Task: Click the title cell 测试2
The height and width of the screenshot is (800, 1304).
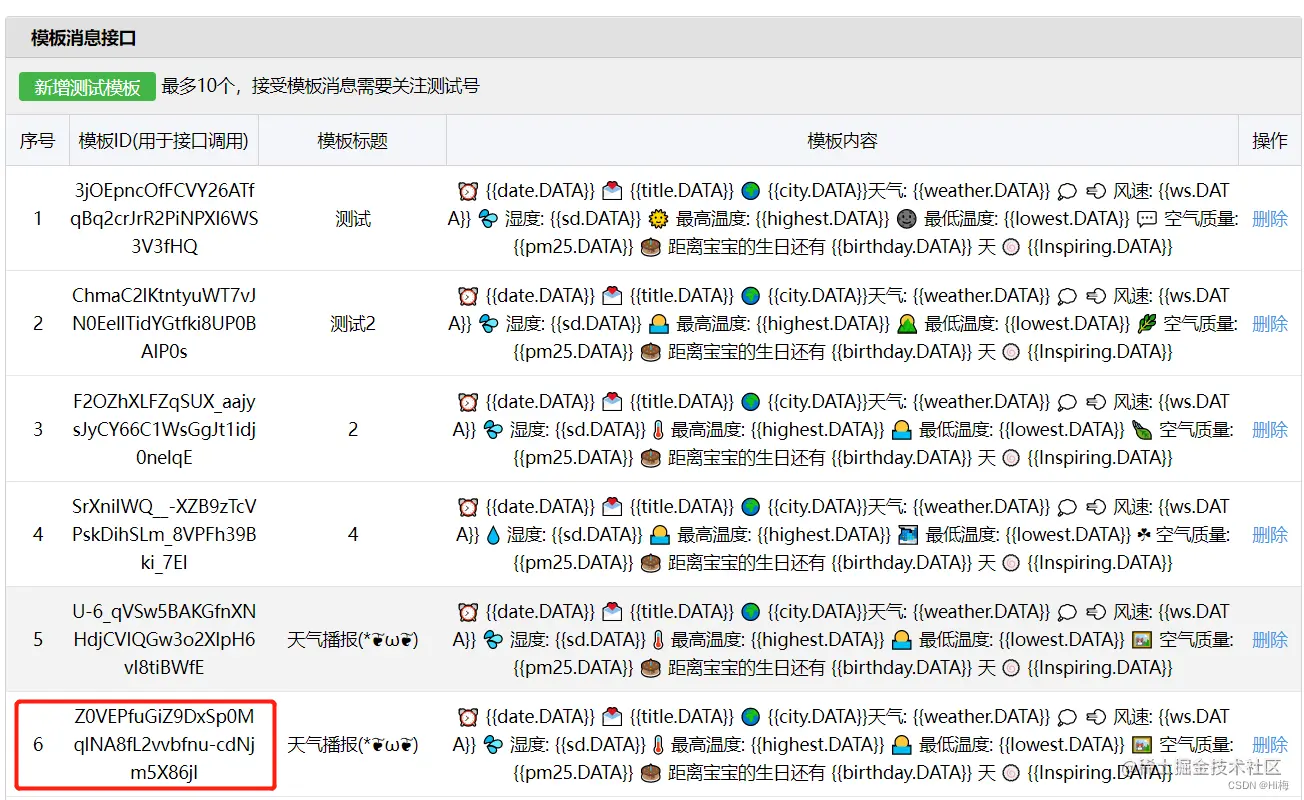Action: click(353, 324)
